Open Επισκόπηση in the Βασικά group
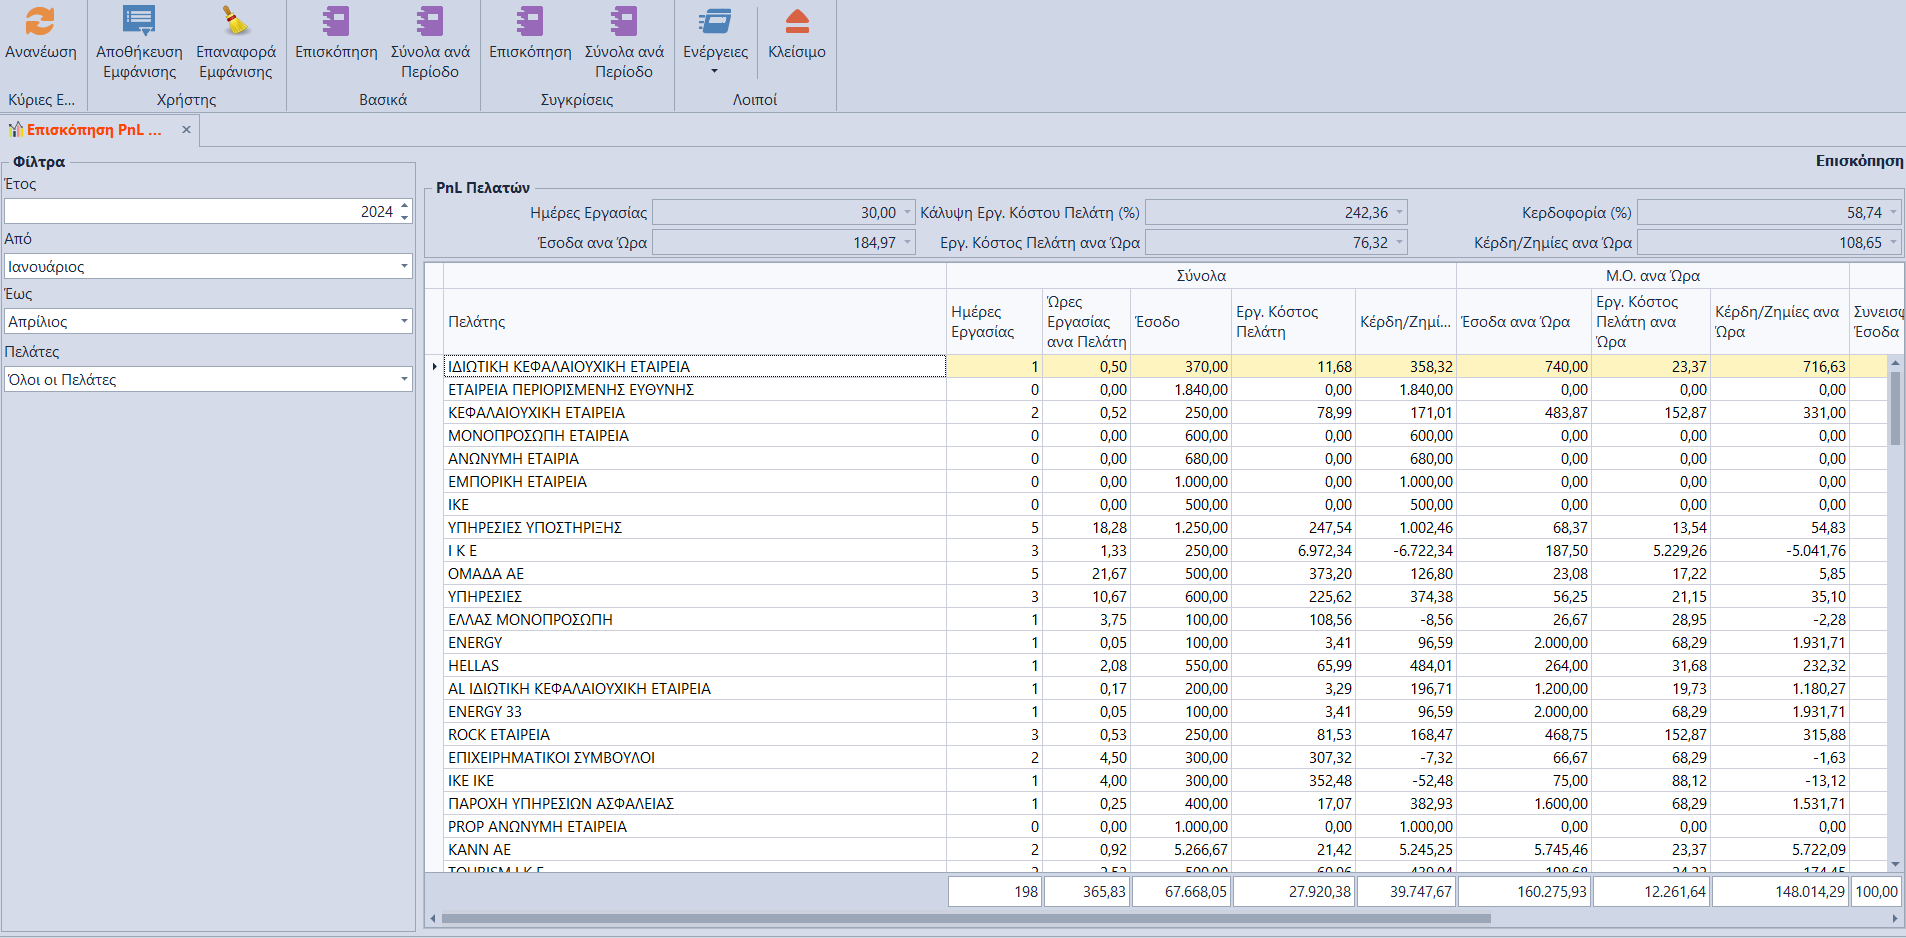Image resolution: width=1906 pixels, height=938 pixels. tap(336, 22)
